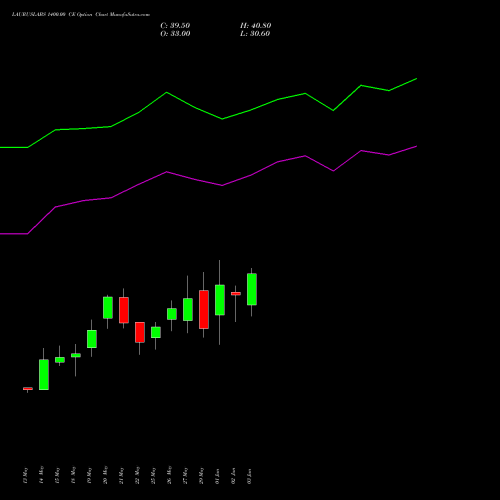
Task: Click the '21 May' date axis label
Action: click(x=121, y=475)
